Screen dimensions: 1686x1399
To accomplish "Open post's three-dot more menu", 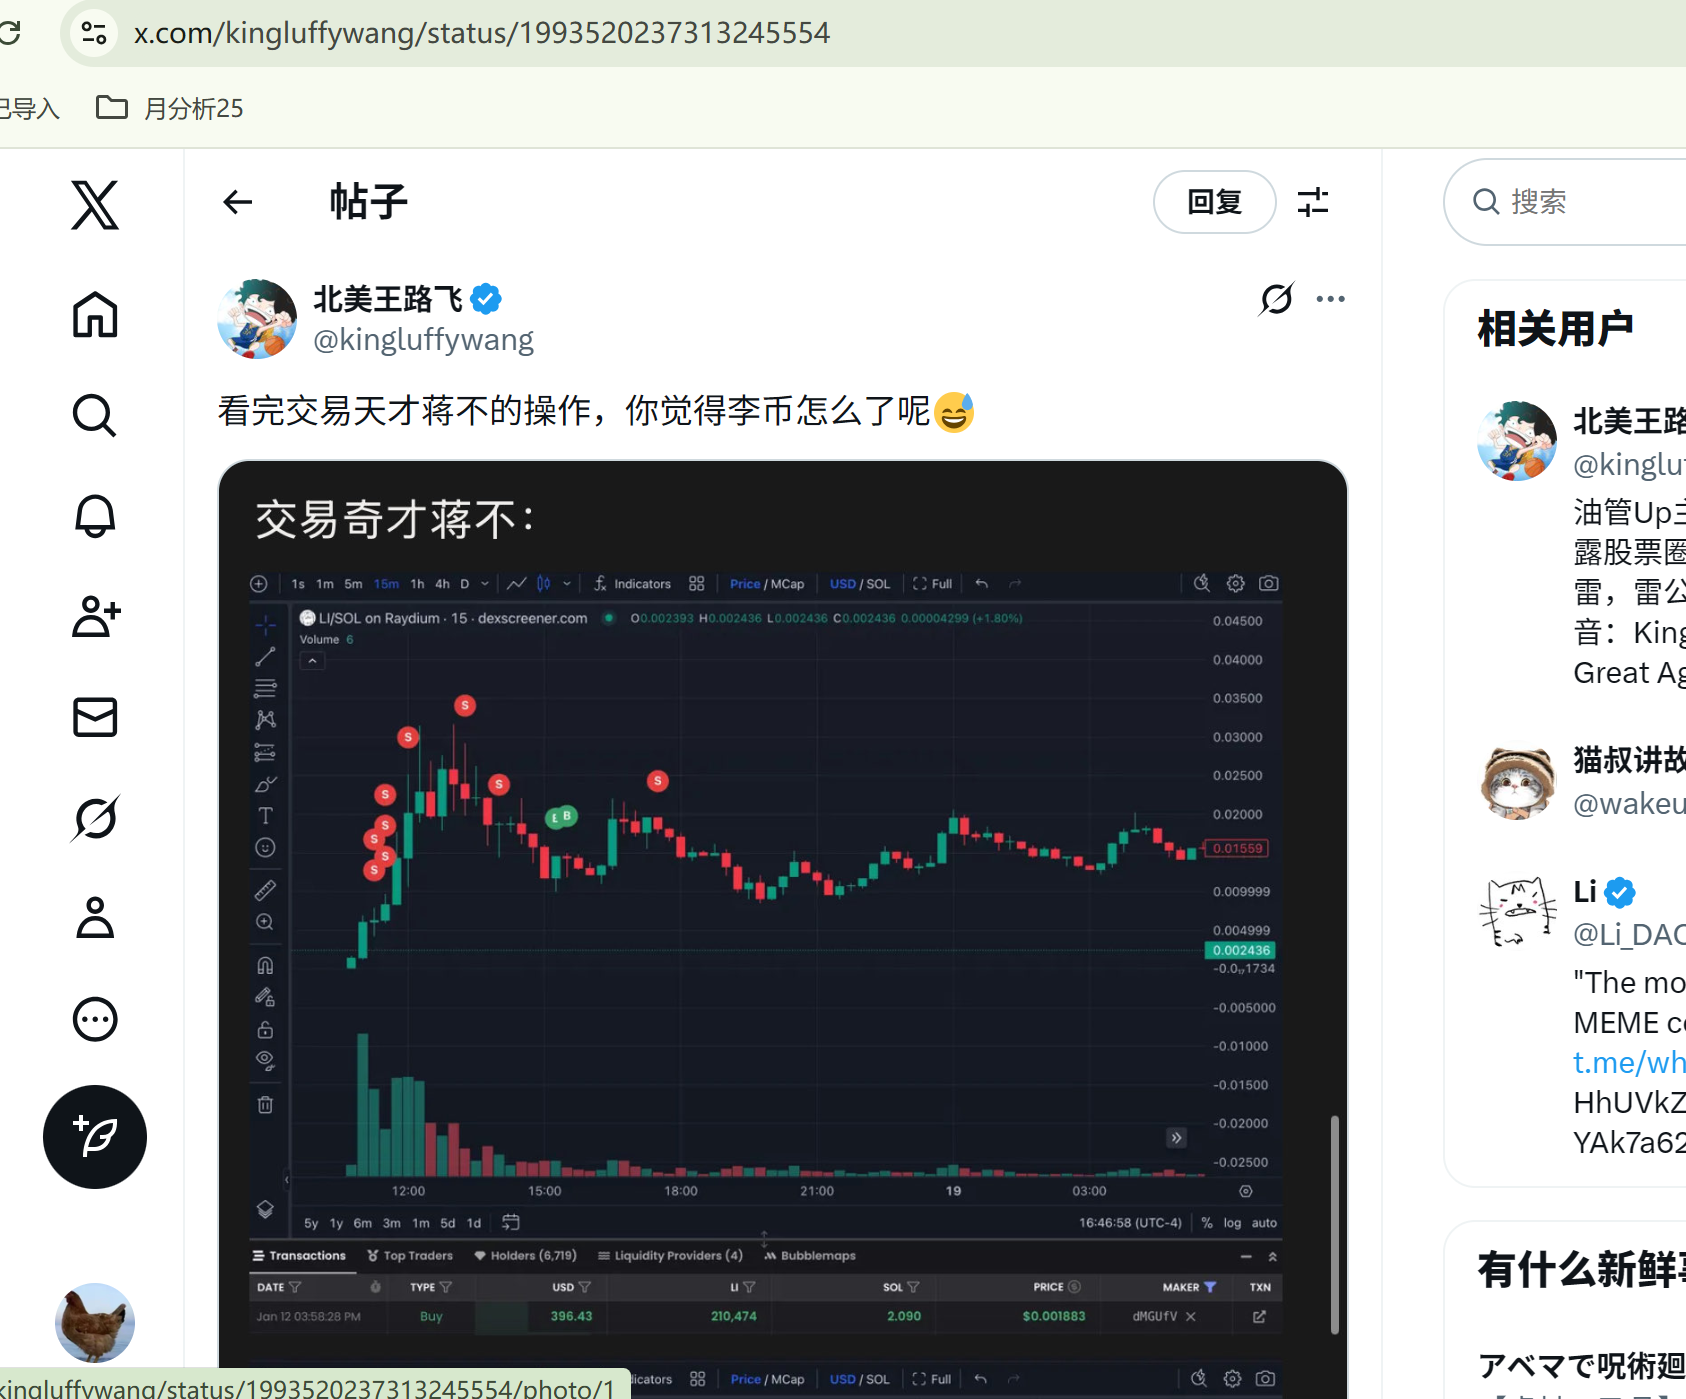I will pos(1330,299).
